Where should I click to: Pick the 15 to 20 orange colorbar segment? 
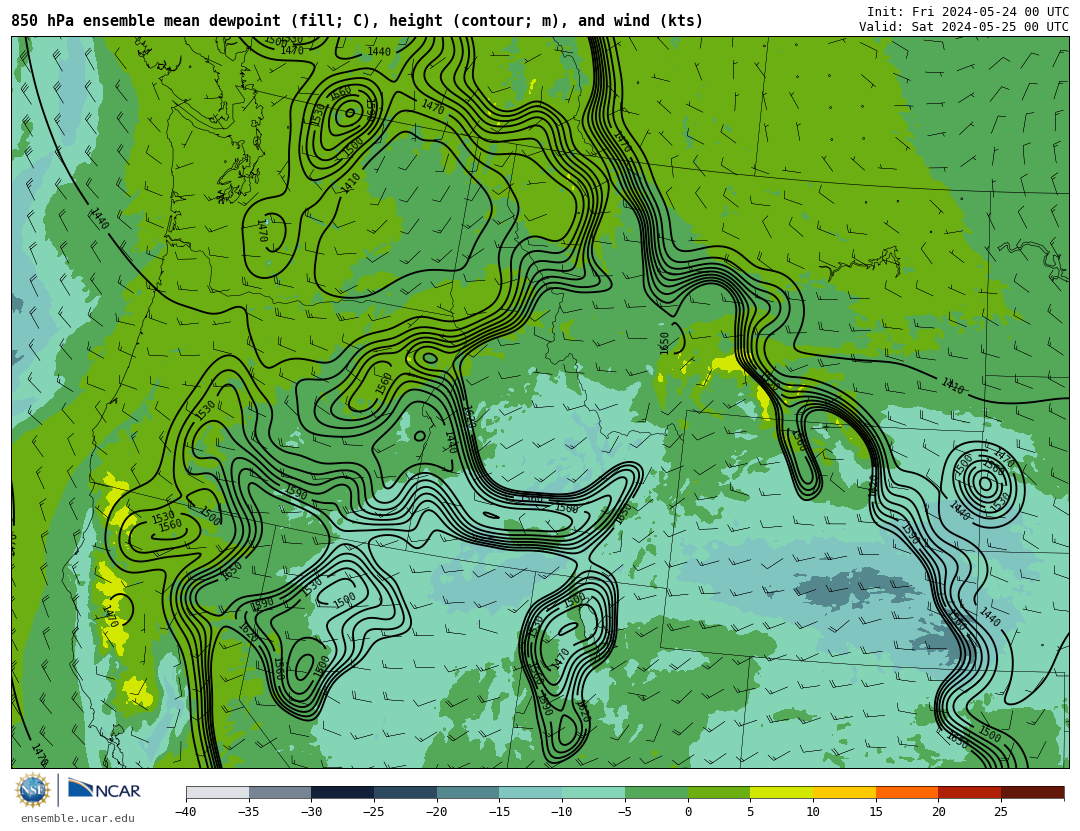[907, 792]
